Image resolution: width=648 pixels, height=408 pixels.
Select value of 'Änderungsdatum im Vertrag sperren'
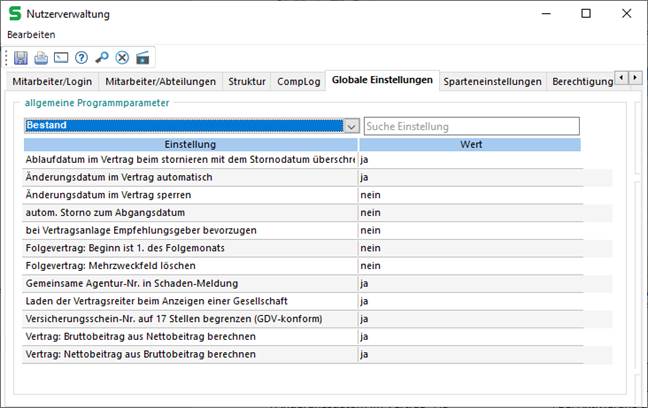(470, 195)
